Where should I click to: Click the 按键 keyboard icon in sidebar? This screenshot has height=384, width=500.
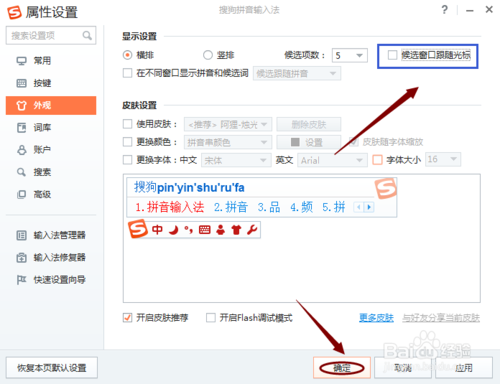tap(21, 83)
